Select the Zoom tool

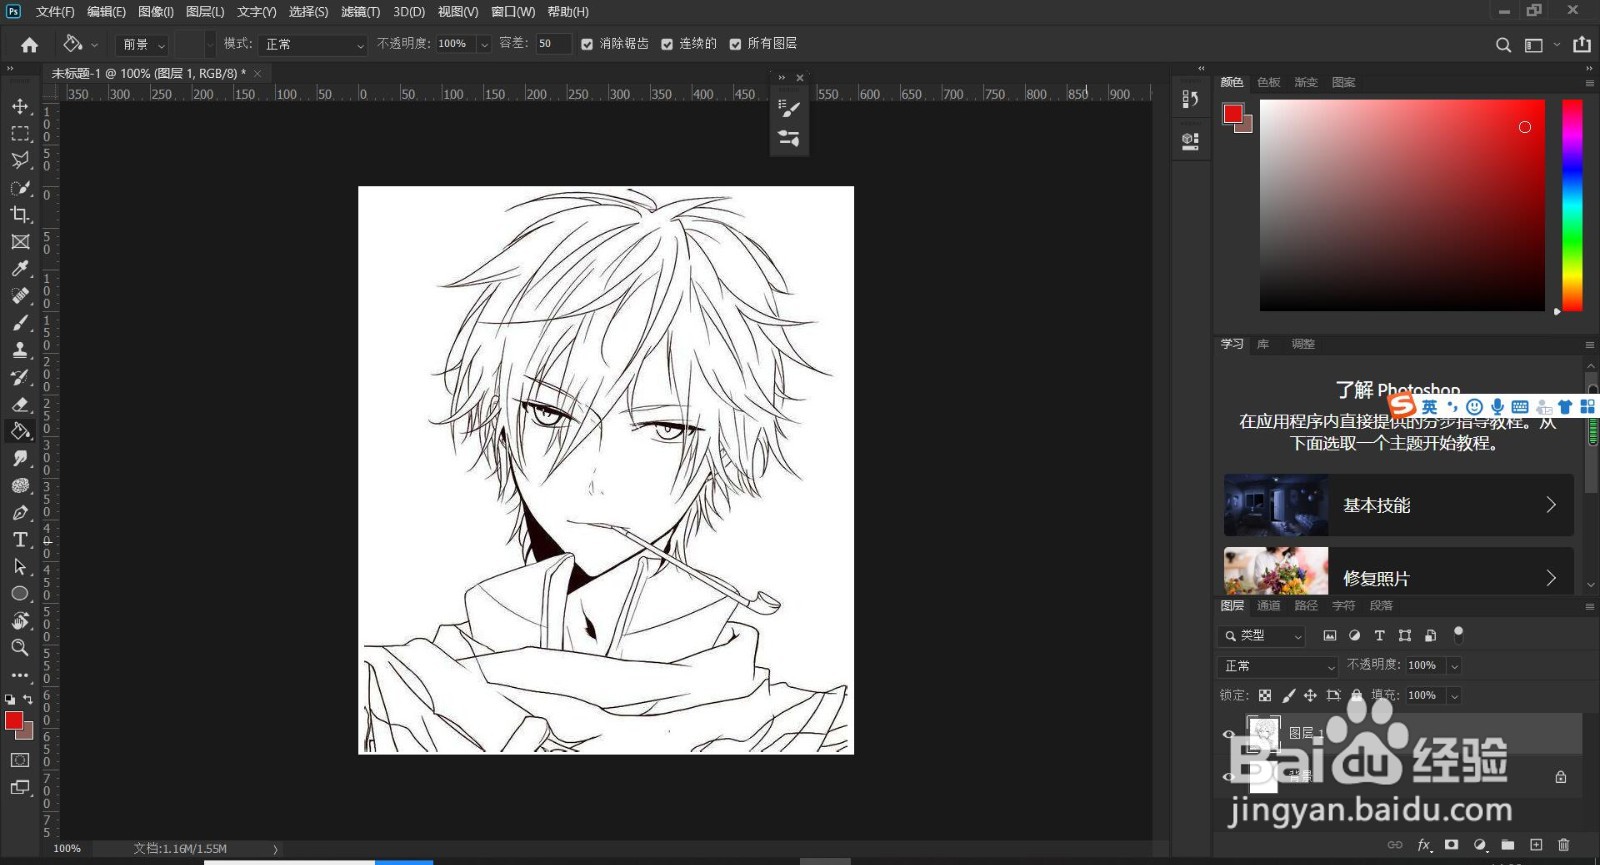[20, 647]
